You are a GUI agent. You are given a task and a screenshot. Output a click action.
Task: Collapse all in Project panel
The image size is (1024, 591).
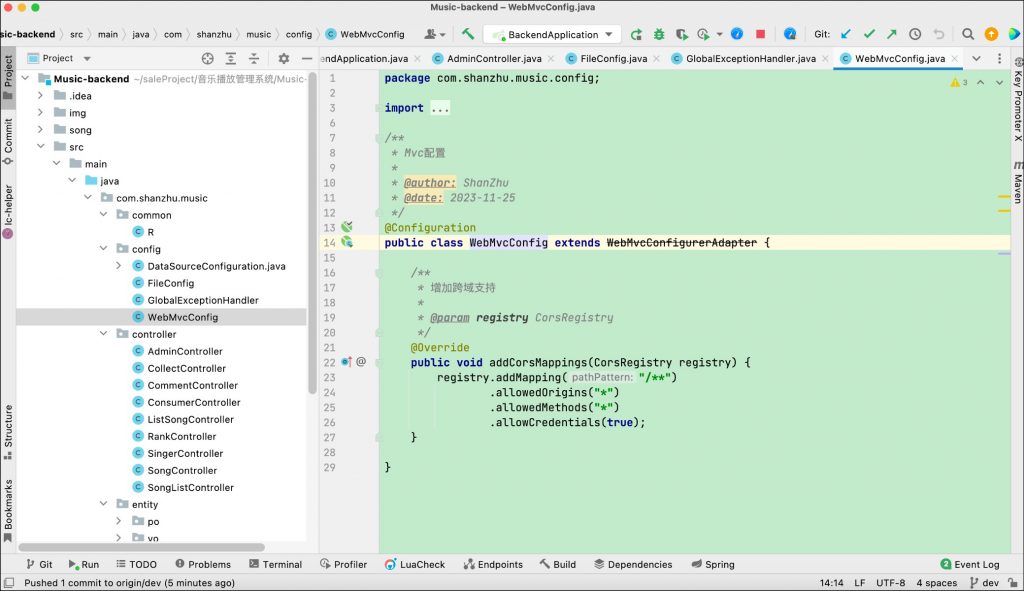click(x=256, y=59)
